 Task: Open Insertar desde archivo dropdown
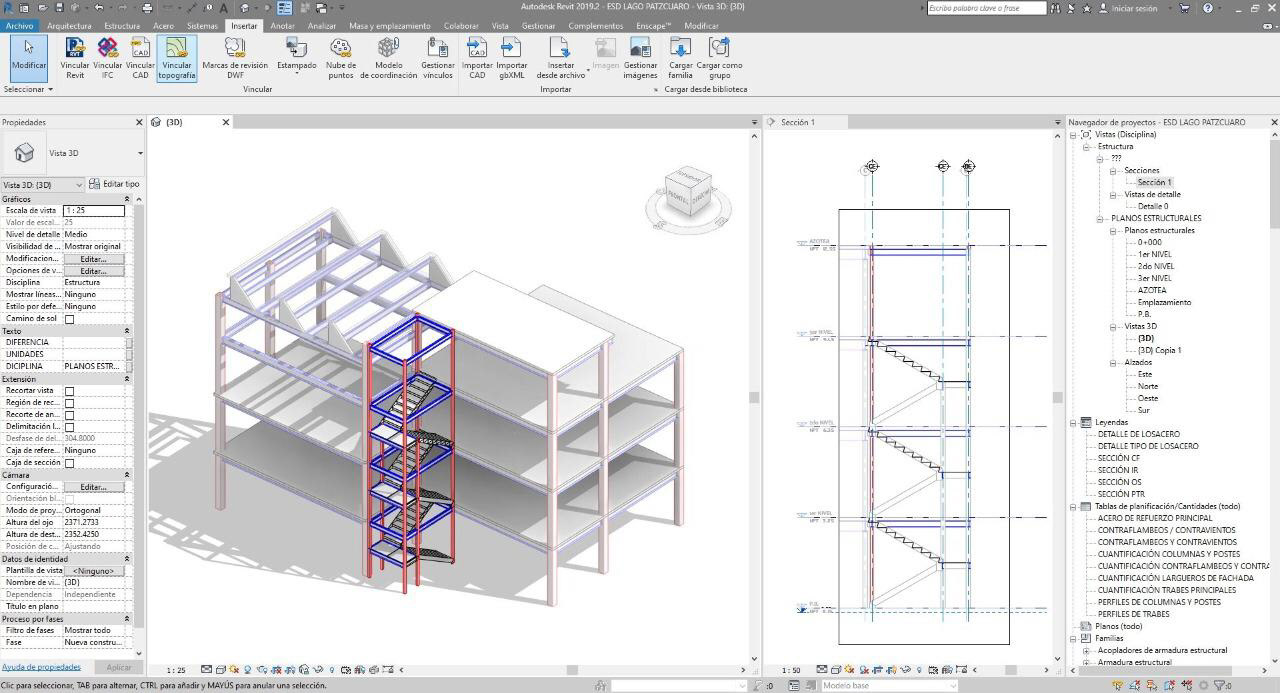(x=560, y=58)
